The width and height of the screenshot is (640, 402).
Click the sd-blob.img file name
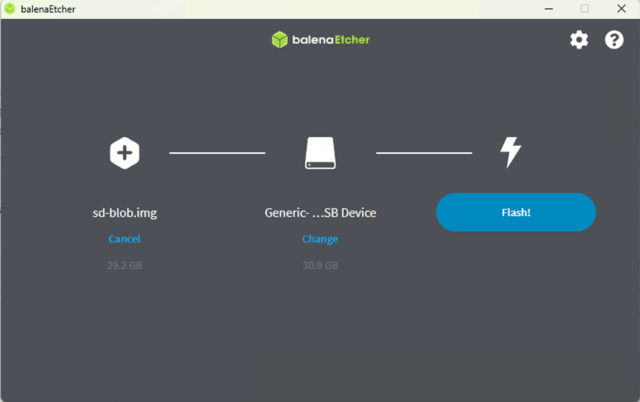click(x=124, y=213)
